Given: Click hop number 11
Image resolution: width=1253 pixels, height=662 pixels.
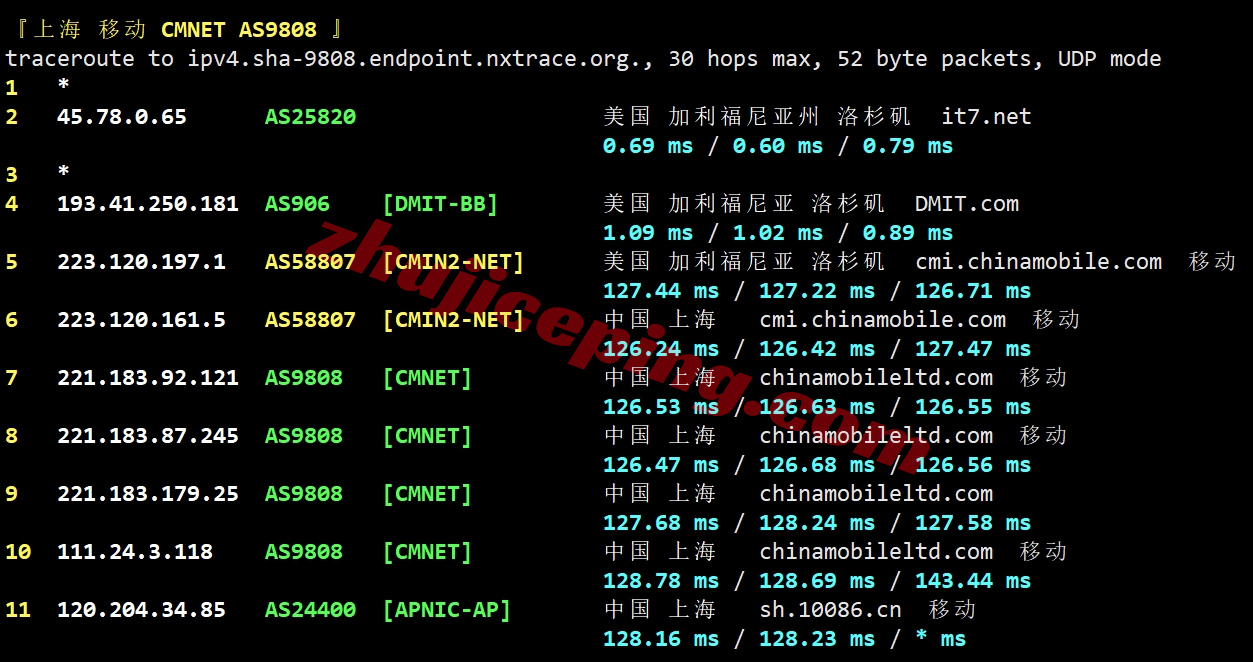Looking at the screenshot, I should click(x=18, y=610).
